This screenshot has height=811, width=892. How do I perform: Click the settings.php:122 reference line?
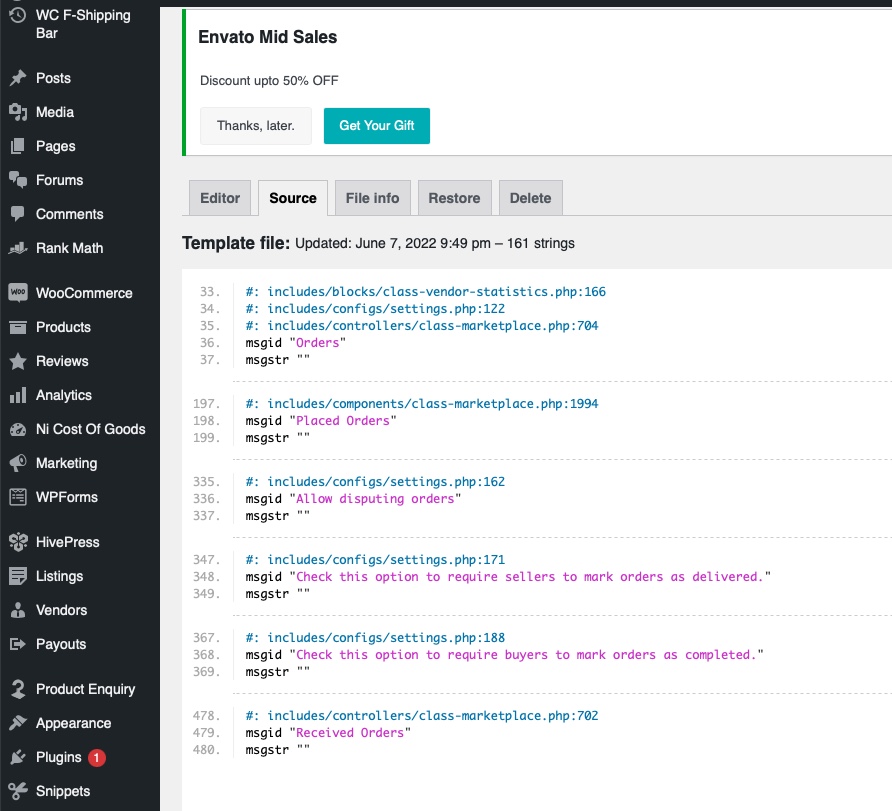[375, 309]
